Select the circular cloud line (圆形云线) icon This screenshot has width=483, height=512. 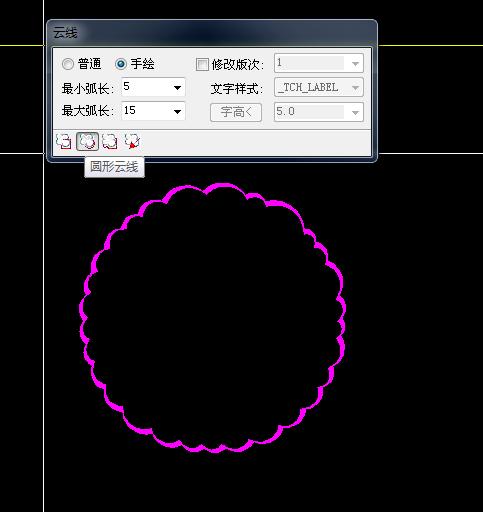coord(87,141)
